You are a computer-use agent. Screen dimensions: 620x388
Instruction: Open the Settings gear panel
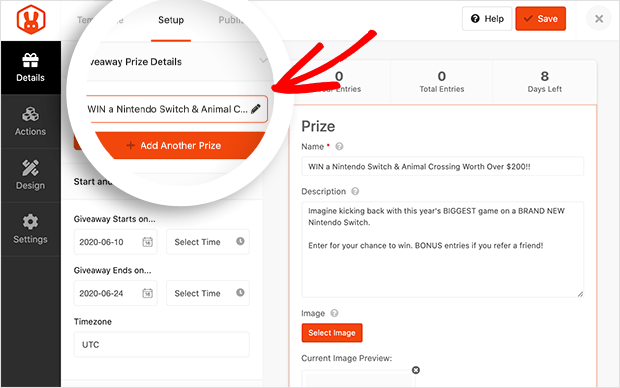(30, 229)
